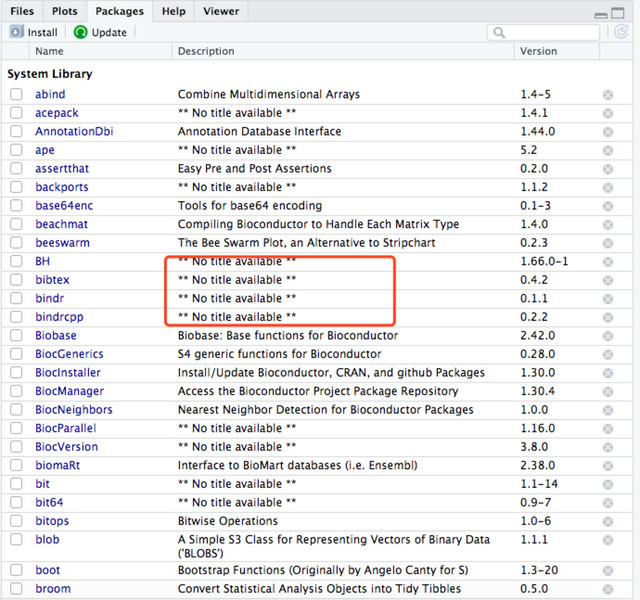
Task: Remove the BH package
Action: [608, 262]
